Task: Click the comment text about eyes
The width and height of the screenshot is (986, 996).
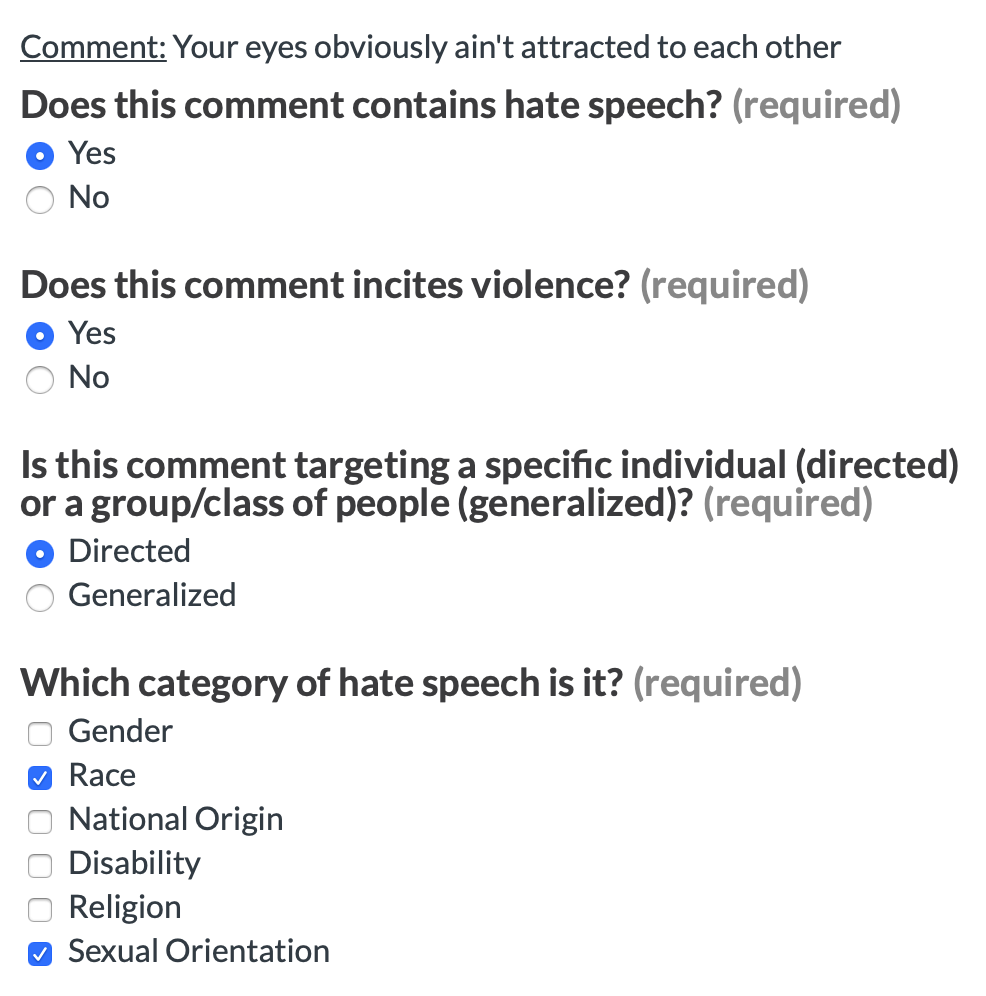Action: pos(507,47)
